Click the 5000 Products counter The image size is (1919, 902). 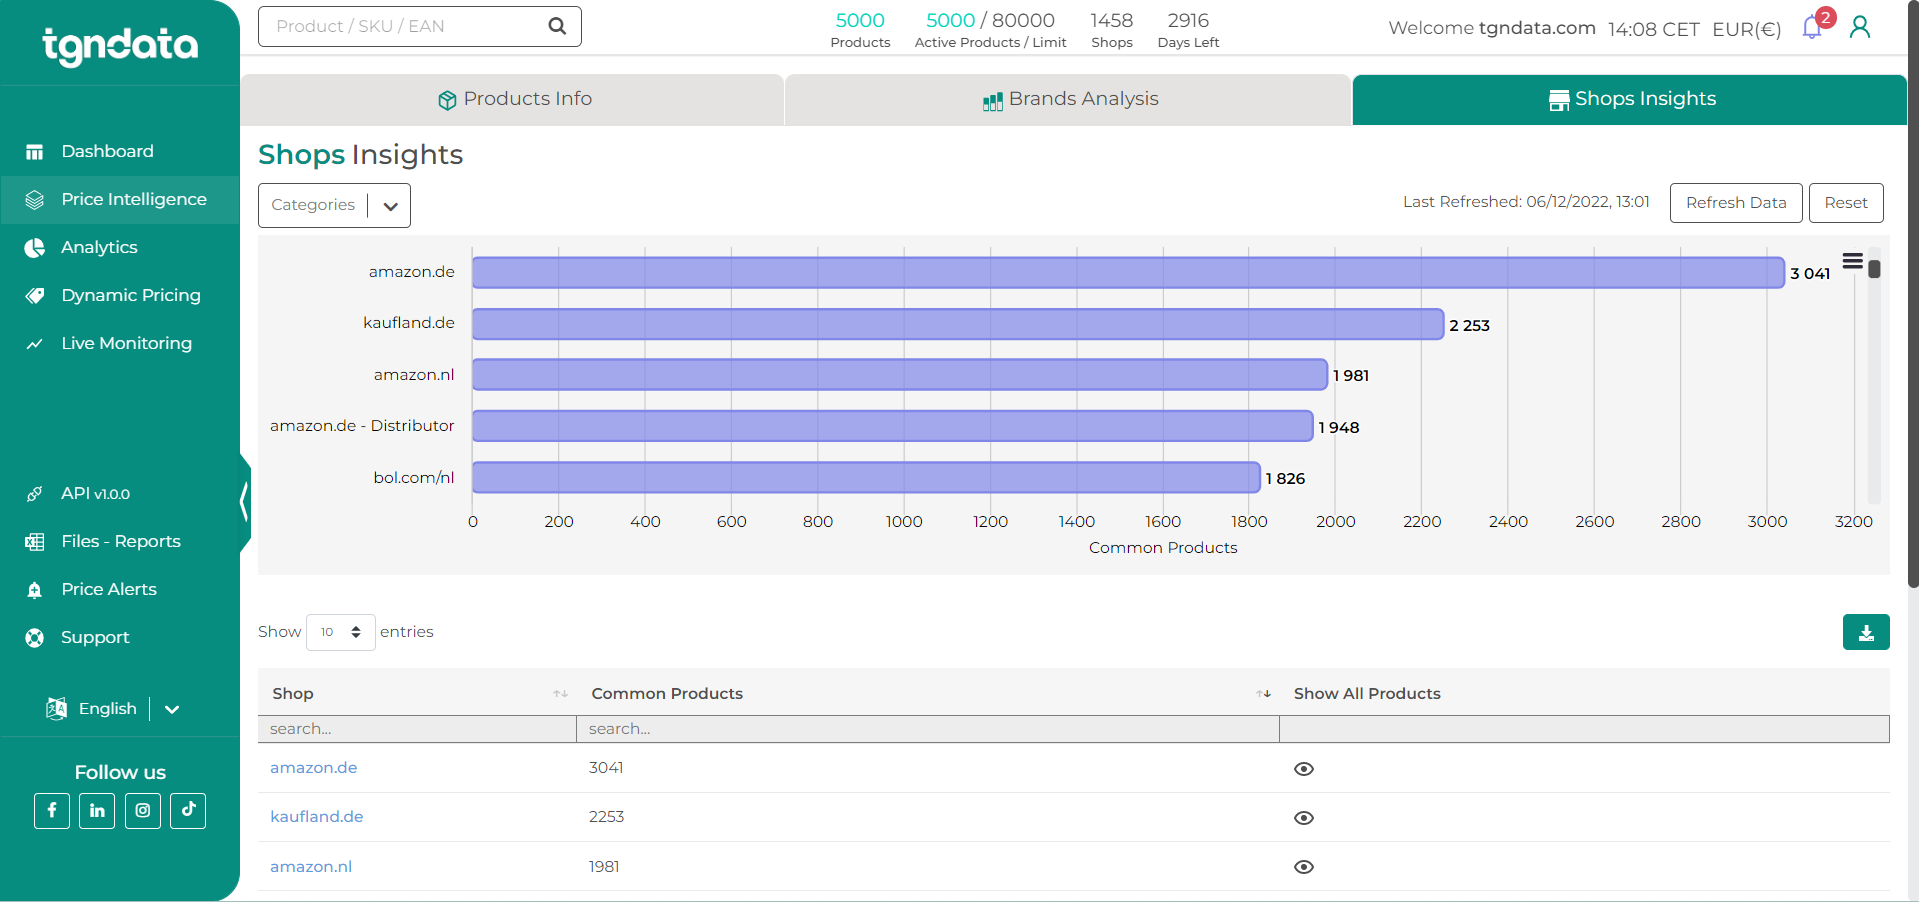pos(860,30)
